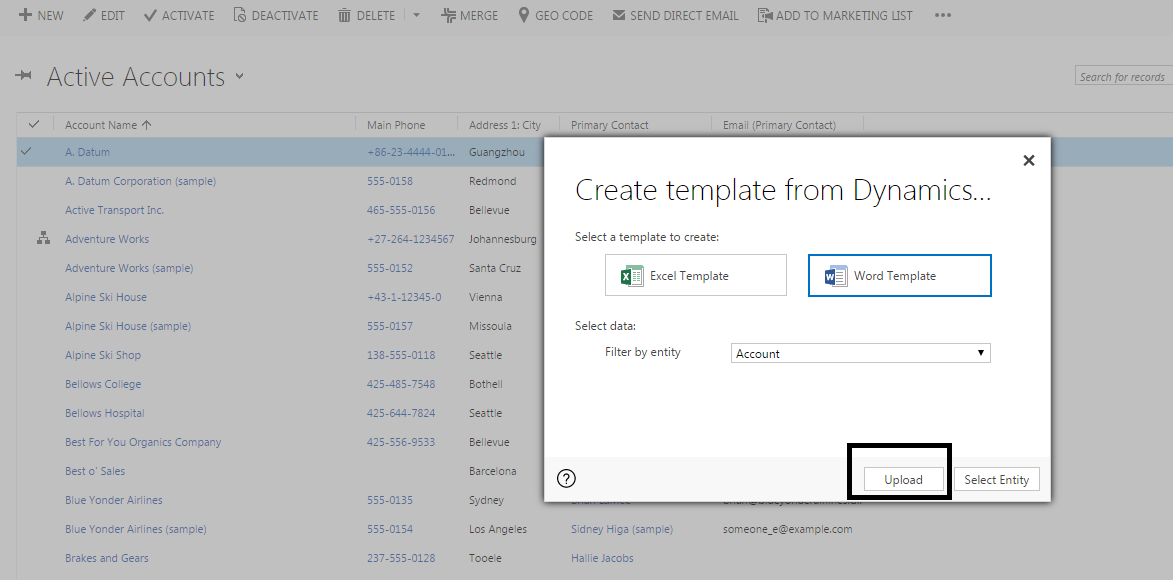
Task: Open the Adventure Works account link
Action: (x=107, y=239)
